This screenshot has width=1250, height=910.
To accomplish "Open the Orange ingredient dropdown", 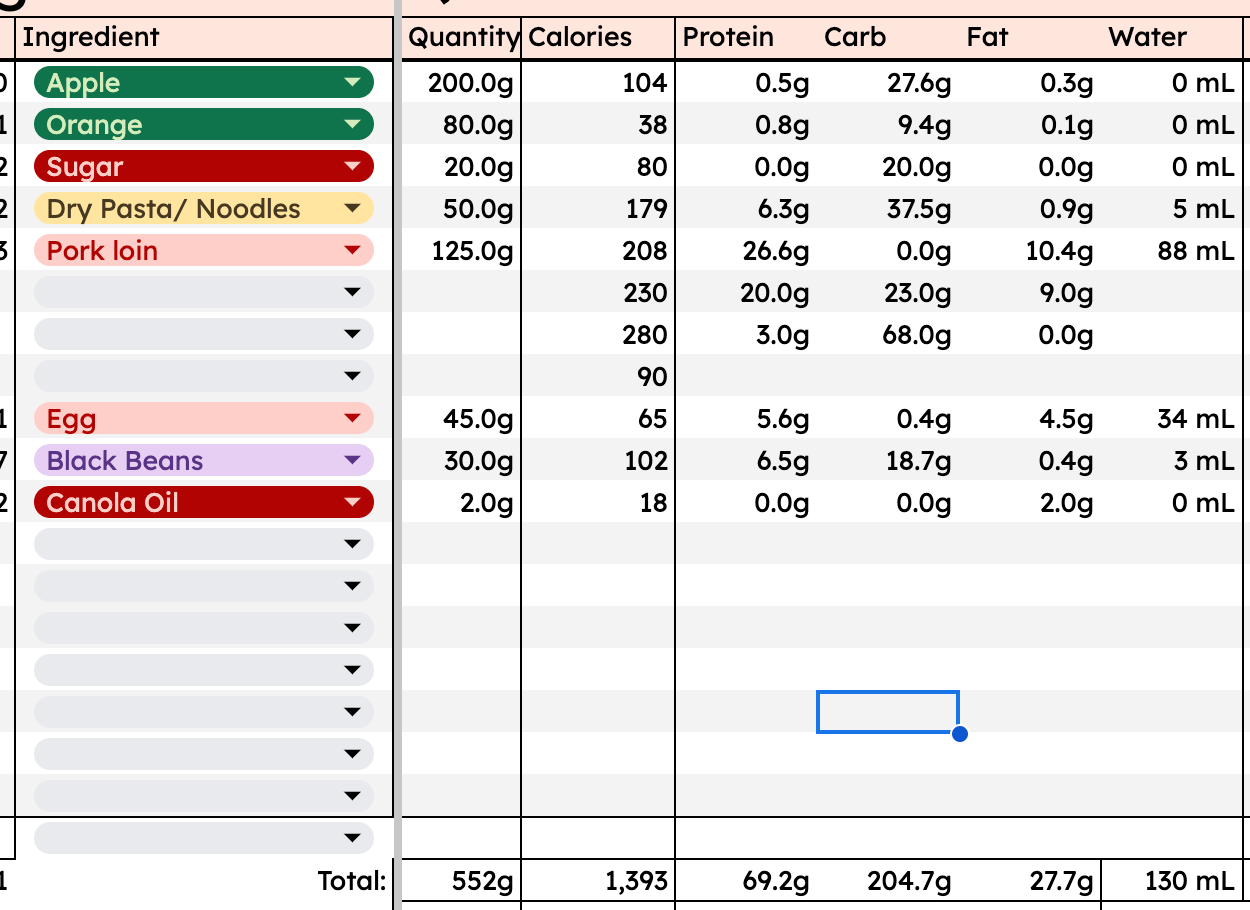I will [x=204, y=125].
